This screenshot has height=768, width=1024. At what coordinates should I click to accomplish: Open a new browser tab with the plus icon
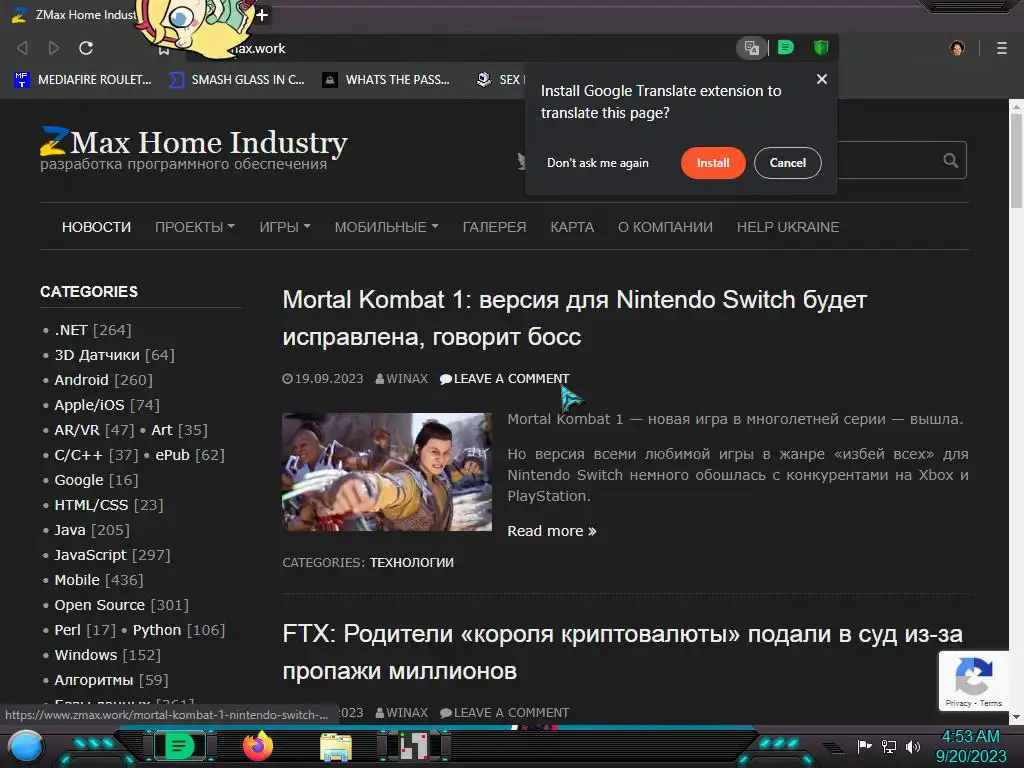[x=262, y=14]
